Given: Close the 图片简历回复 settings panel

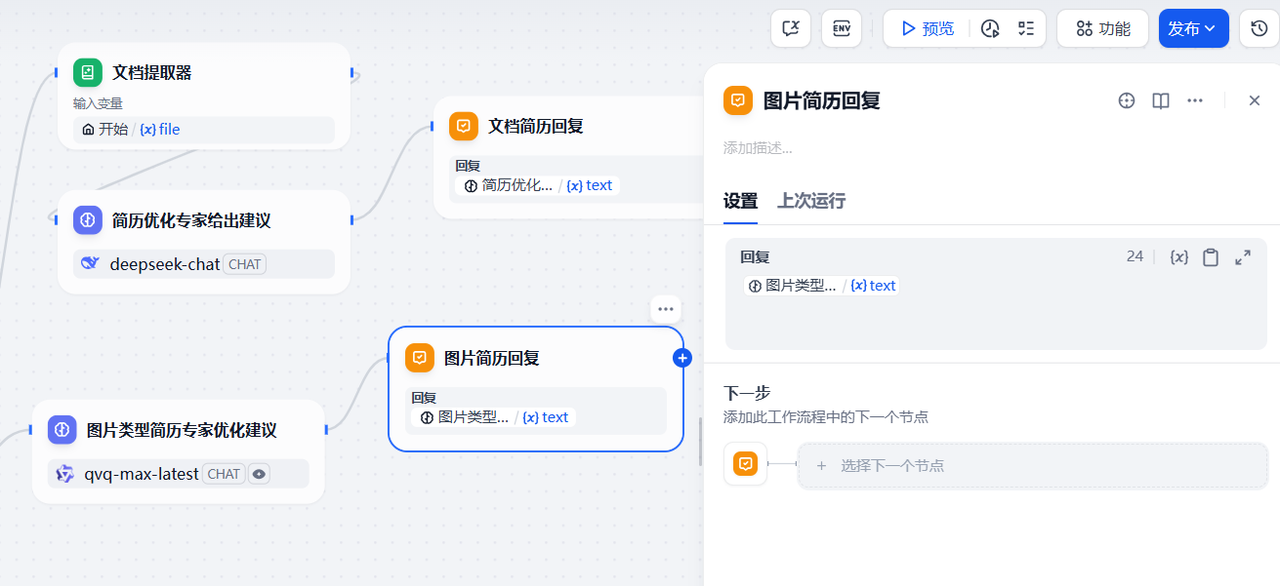Looking at the screenshot, I should pos(1255,100).
